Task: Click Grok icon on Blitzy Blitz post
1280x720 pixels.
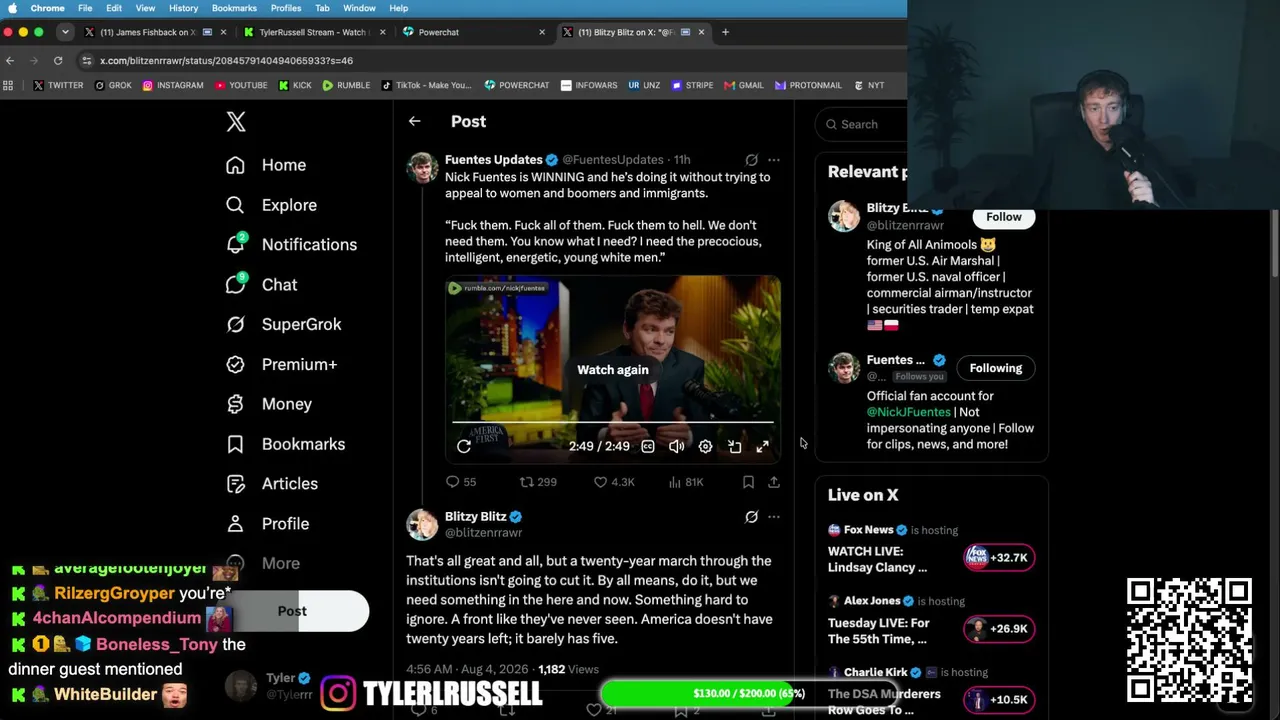Action: pyautogui.click(x=751, y=517)
